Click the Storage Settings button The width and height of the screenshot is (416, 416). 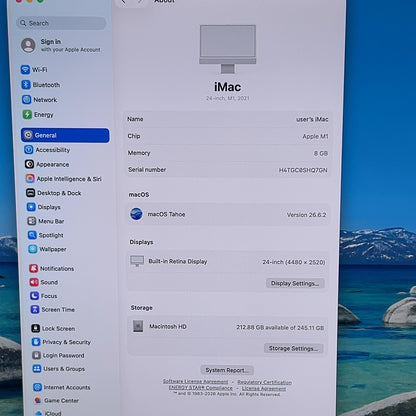(x=294, y=348)
